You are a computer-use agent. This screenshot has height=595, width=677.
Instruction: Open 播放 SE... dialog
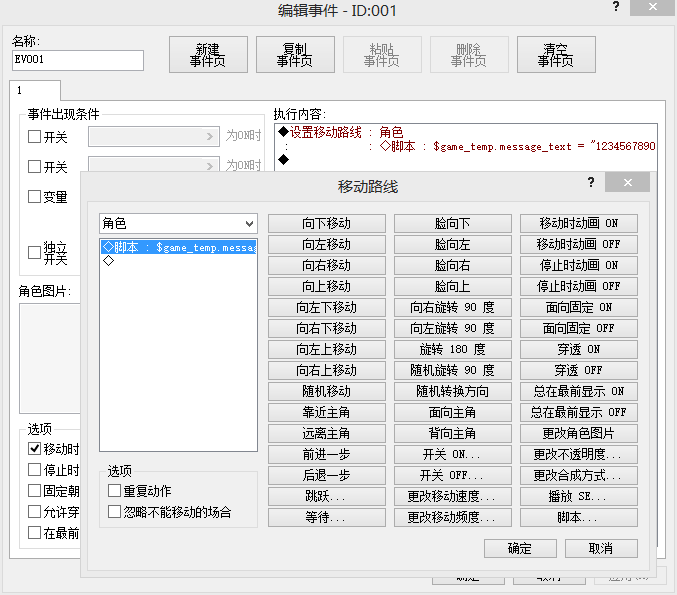[x=579, y=497]
